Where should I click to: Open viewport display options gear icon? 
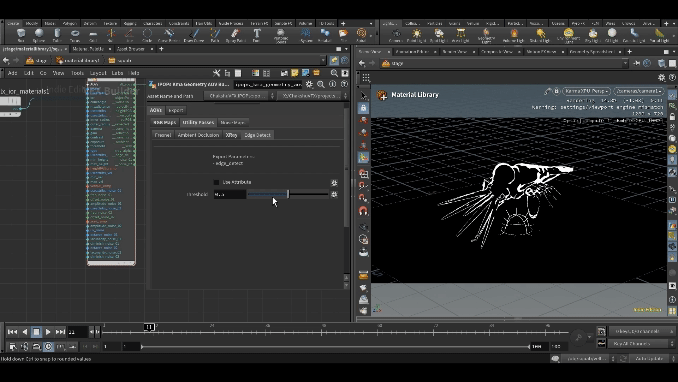coord(661,77)
